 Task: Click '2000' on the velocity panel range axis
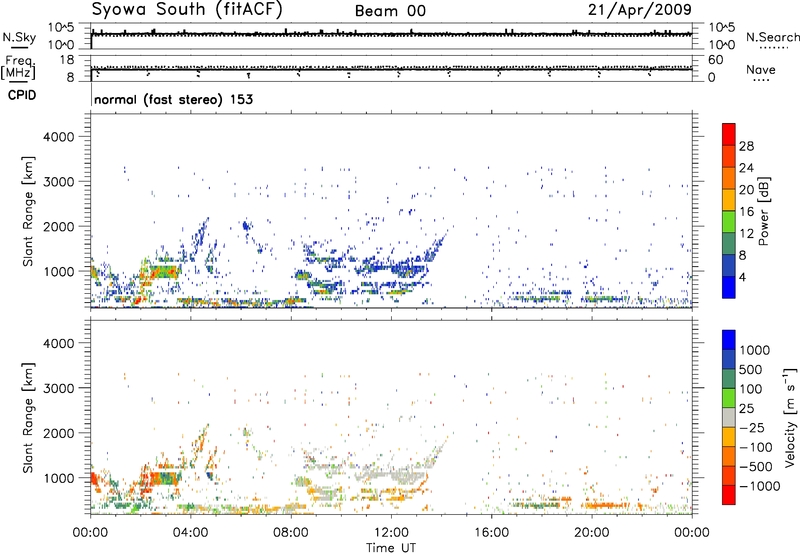59,433
